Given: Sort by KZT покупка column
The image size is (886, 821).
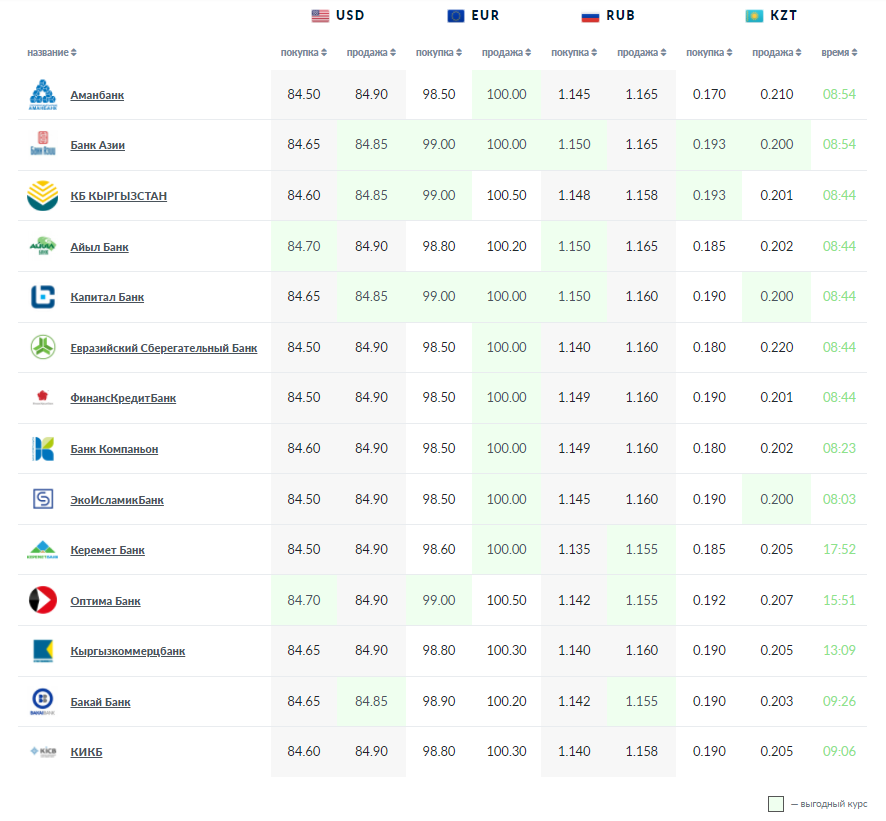Looking at the screenshot, I should [708, 52].
